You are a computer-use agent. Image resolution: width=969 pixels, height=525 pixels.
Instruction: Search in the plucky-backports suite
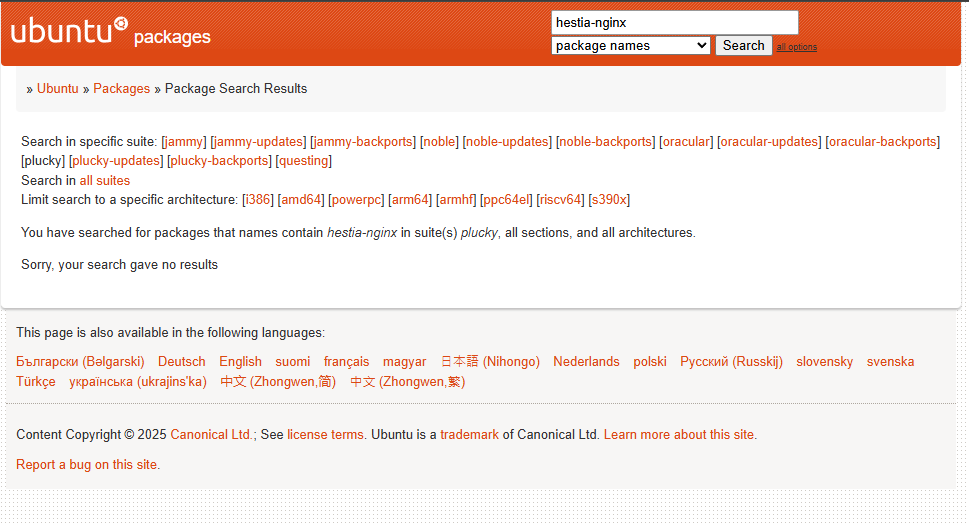click(219, 161)
